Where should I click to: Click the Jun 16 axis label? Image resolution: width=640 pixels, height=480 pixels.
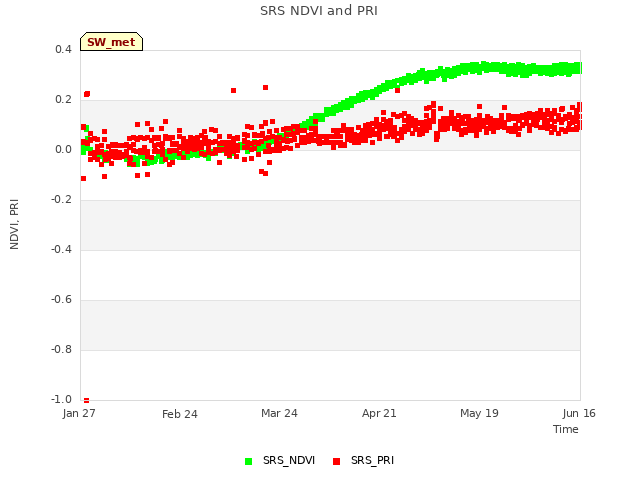point(579,413)
